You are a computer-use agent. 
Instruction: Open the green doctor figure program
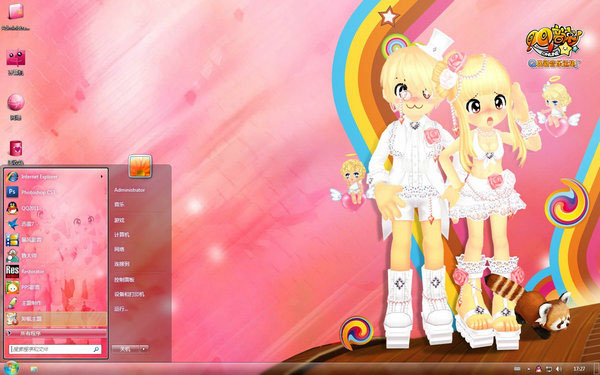[55, 256]
